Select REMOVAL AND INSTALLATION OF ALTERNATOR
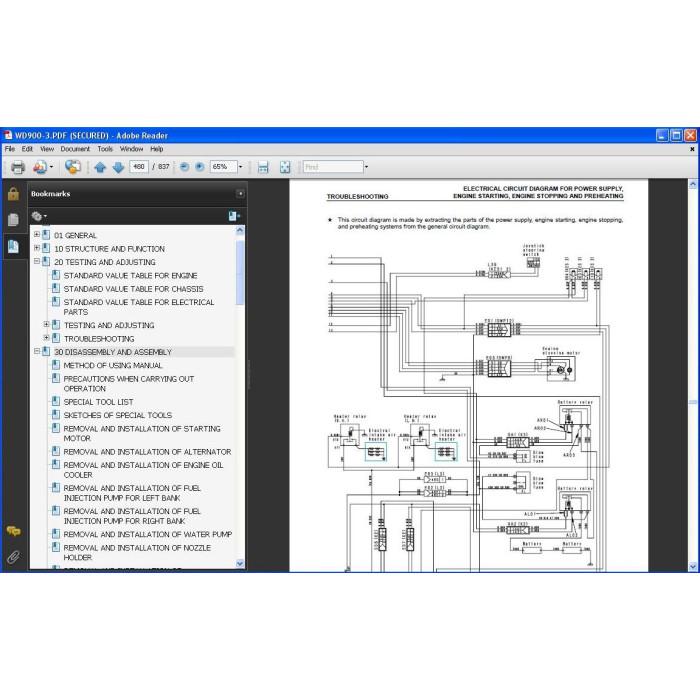 tap(147, 452)
